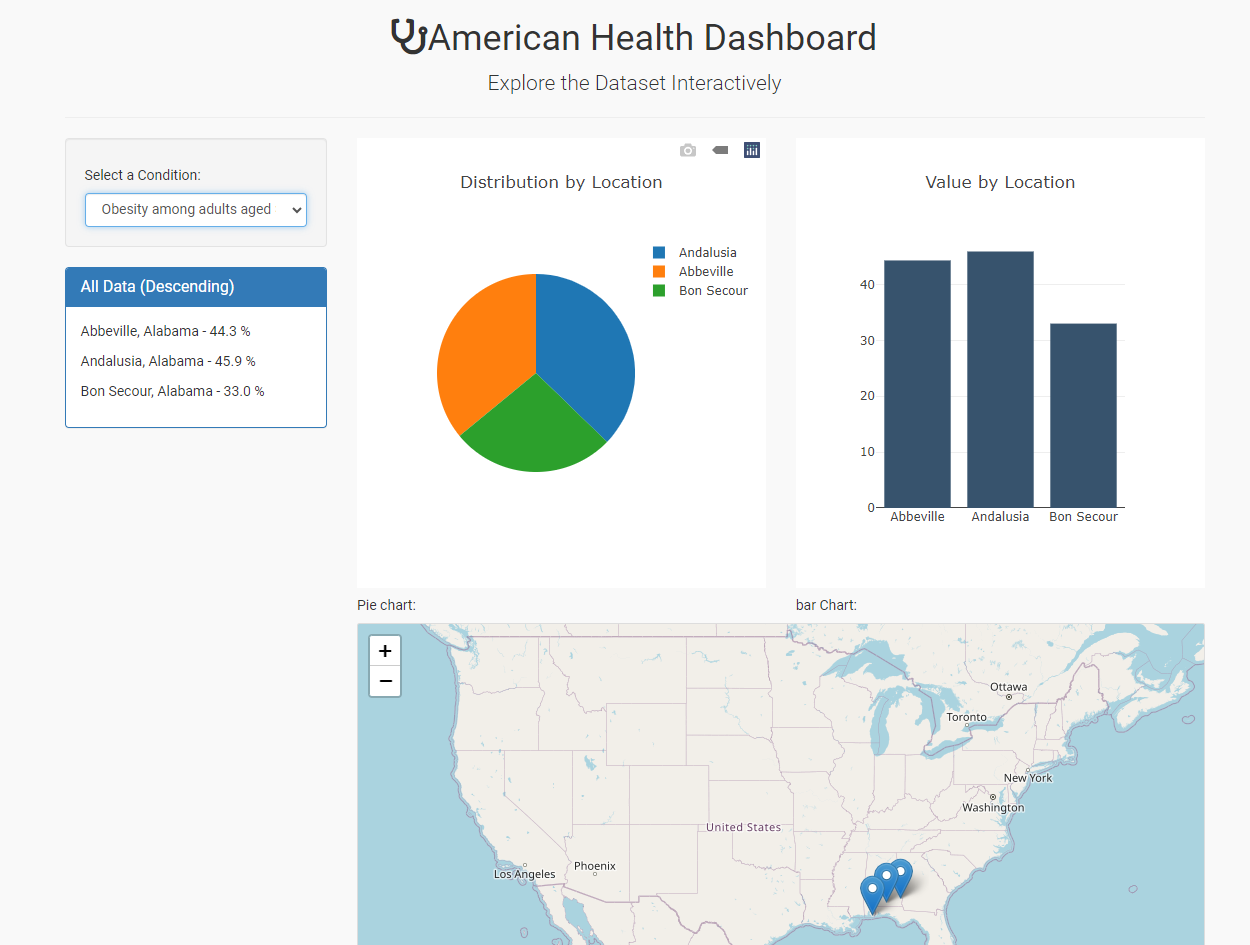
Task: Select Andalusia, Alabama - 45.9 % list entry
Action: point(168,361)
